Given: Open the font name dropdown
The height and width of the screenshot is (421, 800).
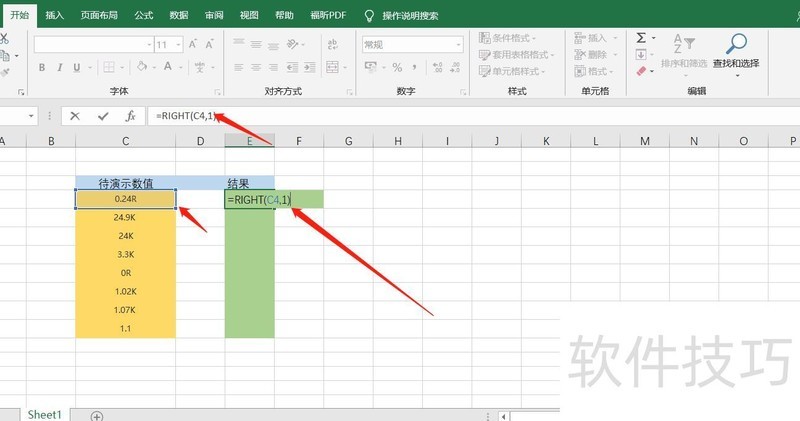Looking at the screenshot, I should [x=149, y=45].
